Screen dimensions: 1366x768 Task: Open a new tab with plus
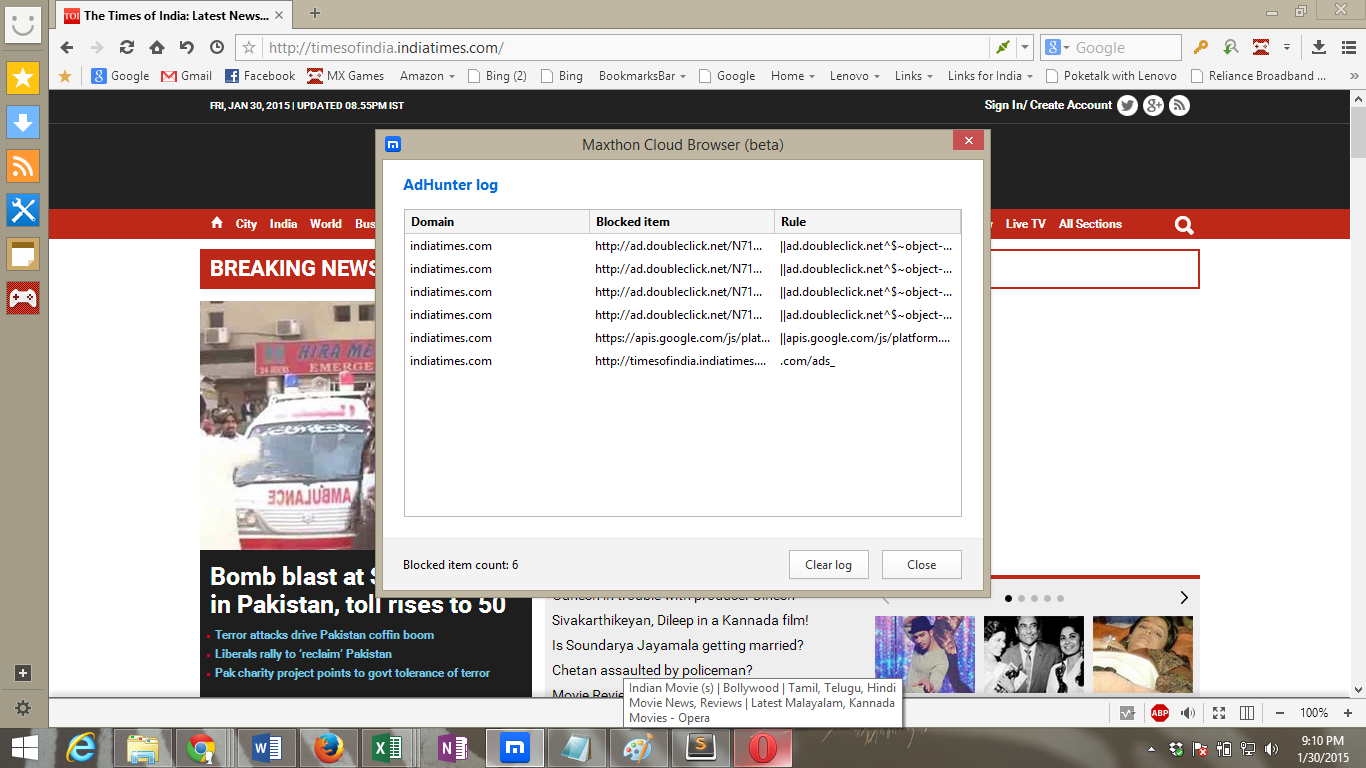[315, 13]
